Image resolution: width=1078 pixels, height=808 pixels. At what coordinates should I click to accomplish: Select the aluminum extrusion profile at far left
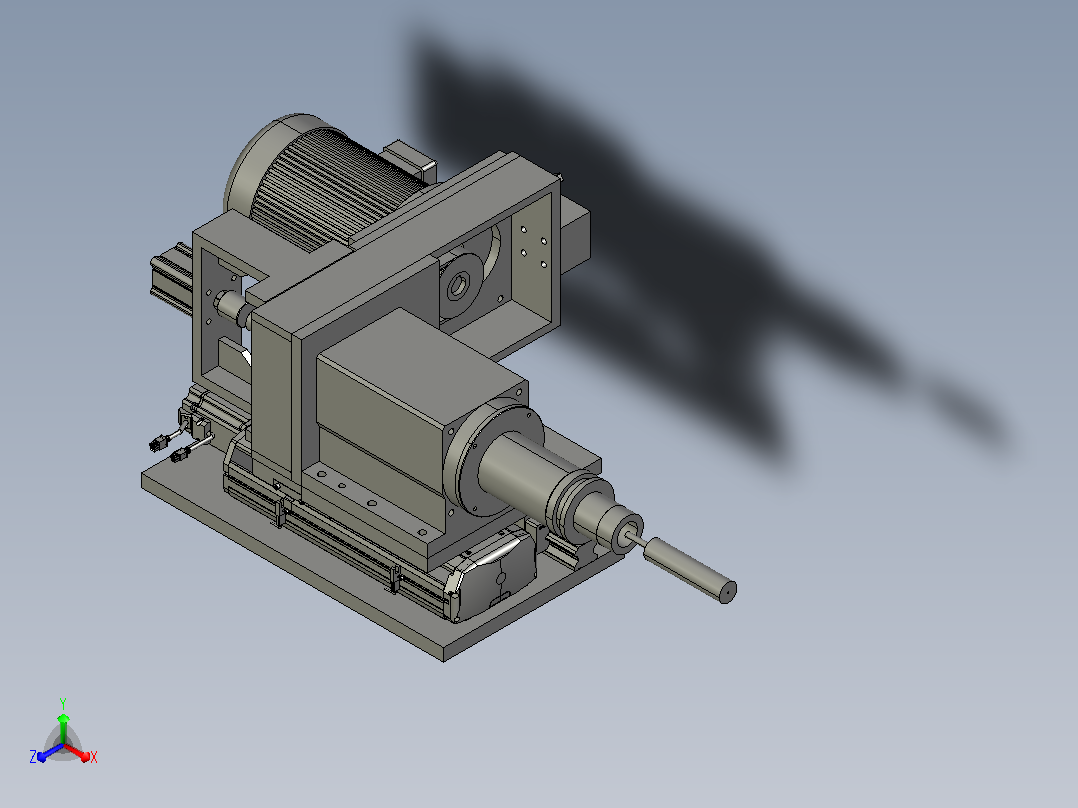tap(170, 279)
